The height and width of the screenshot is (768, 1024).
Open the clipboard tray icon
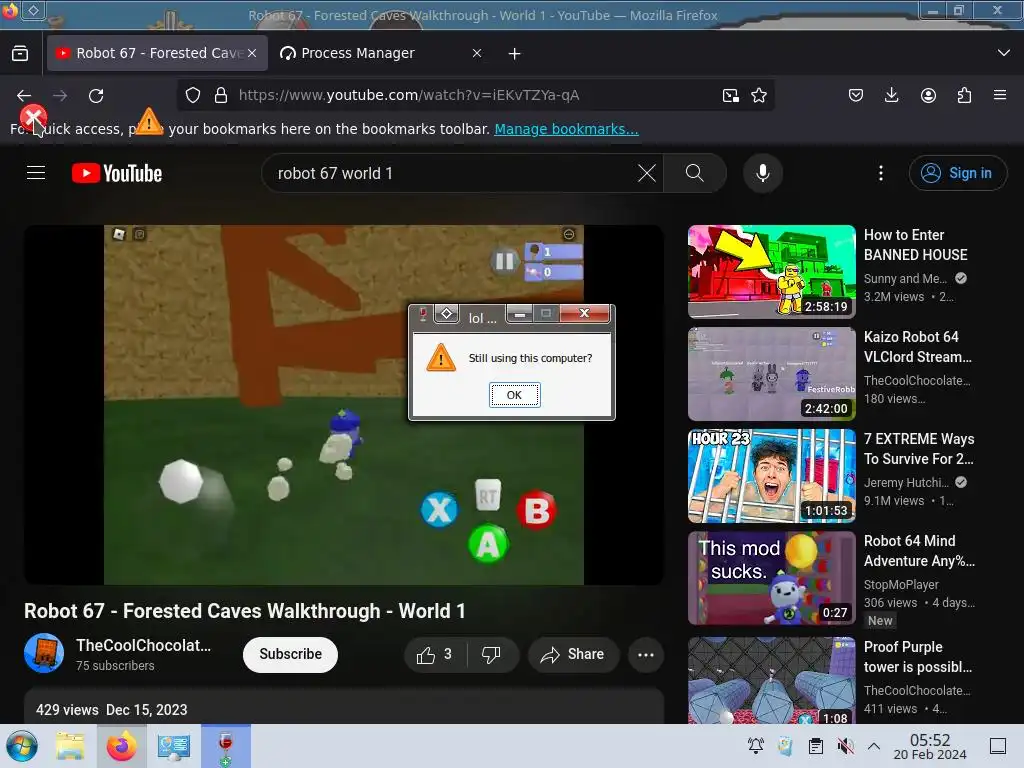click(x=816, y=746)
